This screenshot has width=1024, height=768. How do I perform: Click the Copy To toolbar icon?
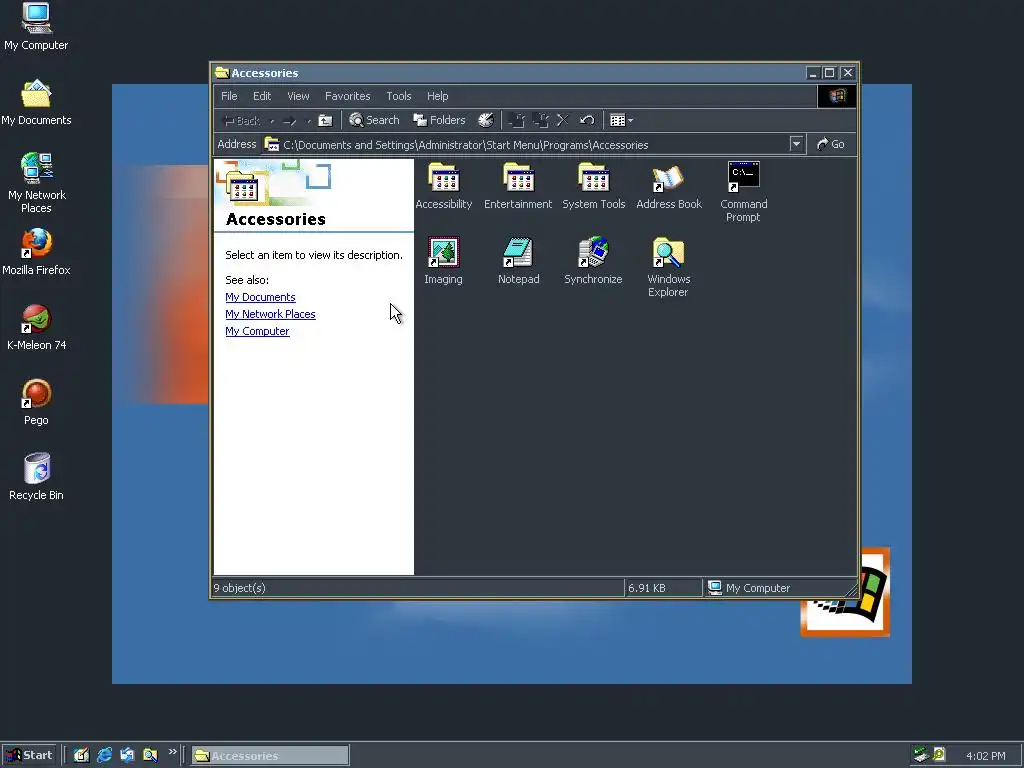540,120
